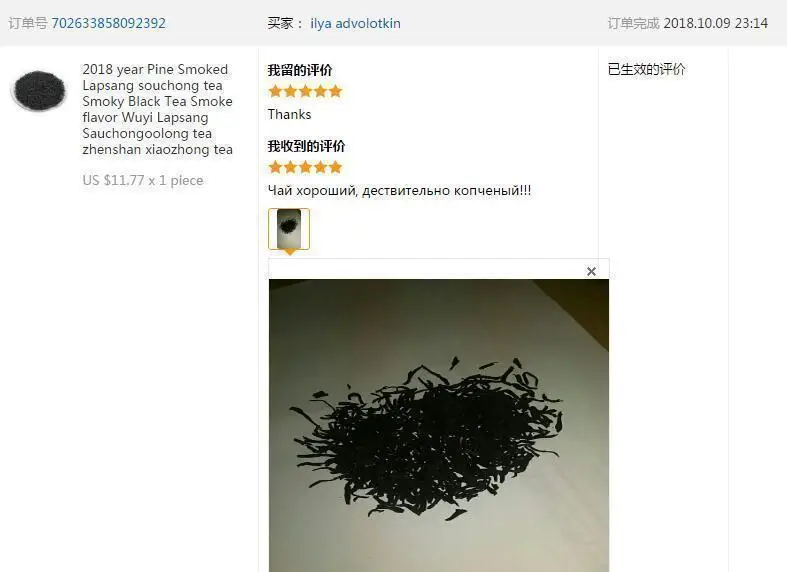Screen dimensions: 787x572
Task: Click the 'Thanks' feedback text
Action: click(289, 114)
